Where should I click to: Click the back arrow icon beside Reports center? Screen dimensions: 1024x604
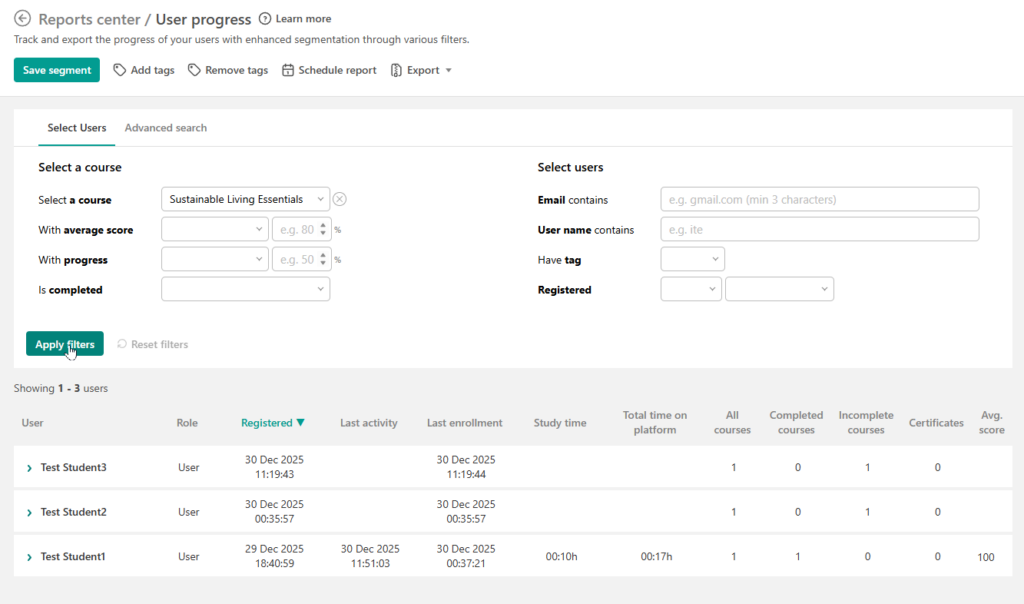[x=22, y=19]
